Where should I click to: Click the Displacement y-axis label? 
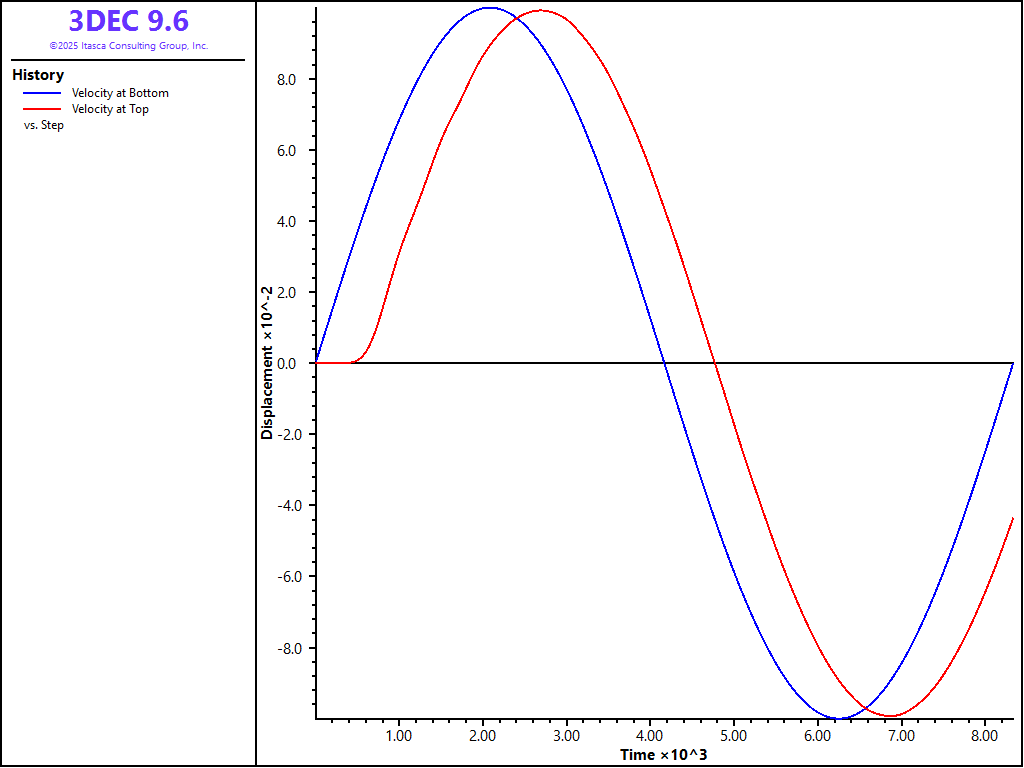tap(267, 363)
